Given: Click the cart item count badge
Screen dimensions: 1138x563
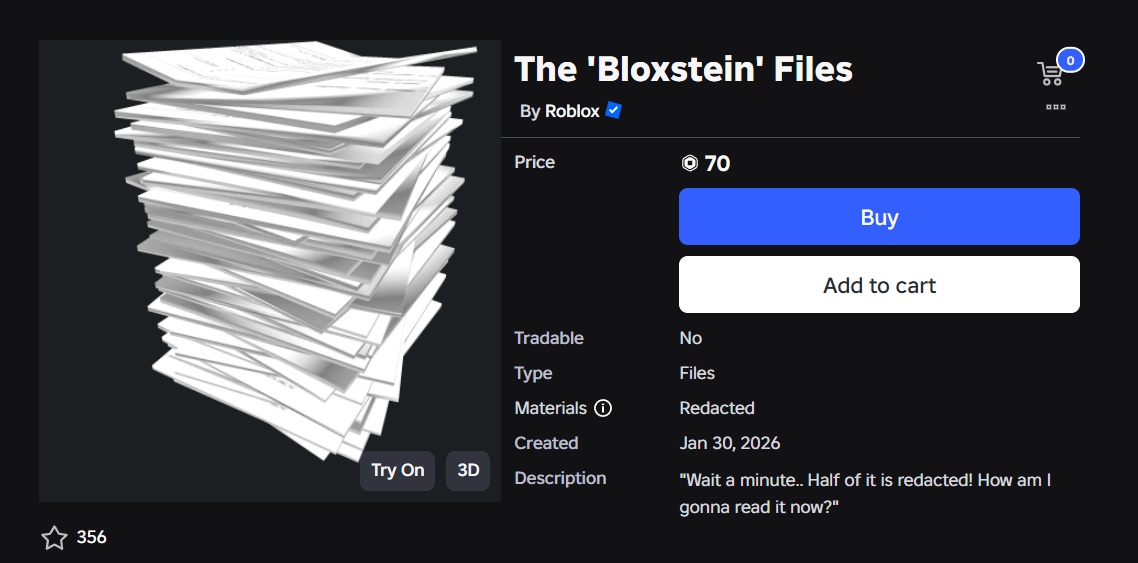Looking at the screenshot, I should [x=1070, y=61].
